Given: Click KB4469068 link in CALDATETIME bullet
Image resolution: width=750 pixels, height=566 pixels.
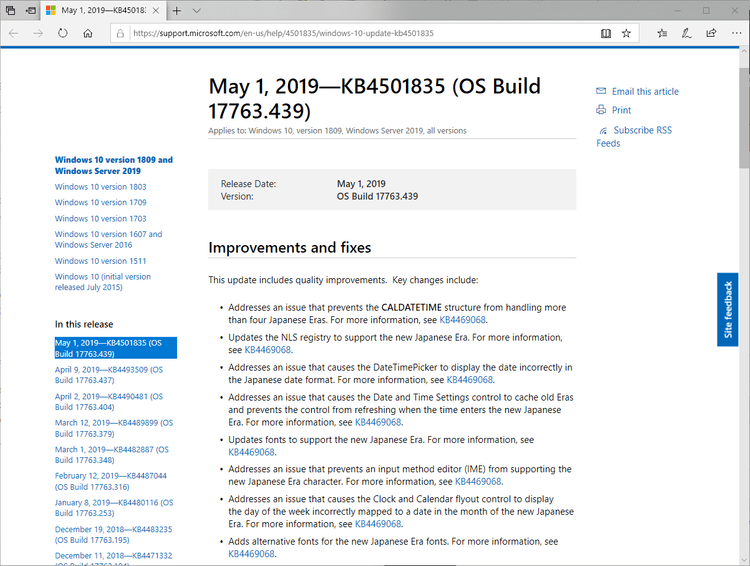Looking at the screenshot, I should pyautogui.click(x=463, y=320).
